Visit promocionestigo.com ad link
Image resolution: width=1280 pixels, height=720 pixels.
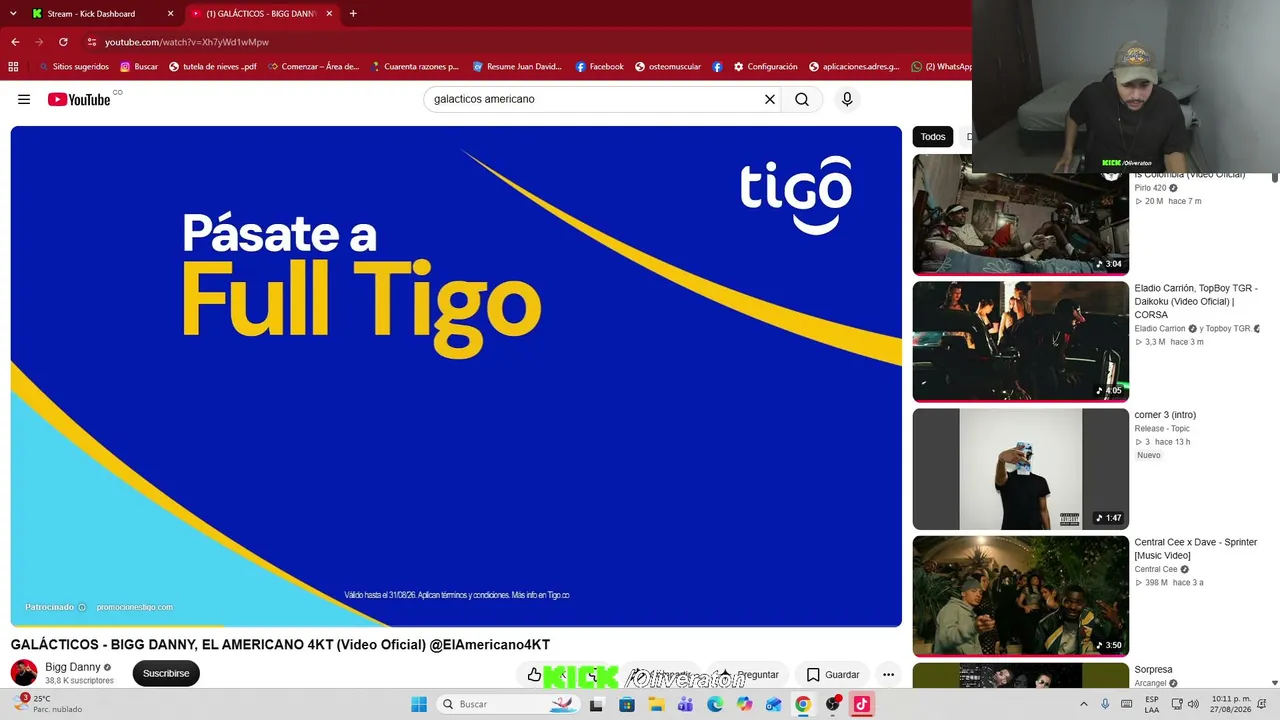pos(135,607)
